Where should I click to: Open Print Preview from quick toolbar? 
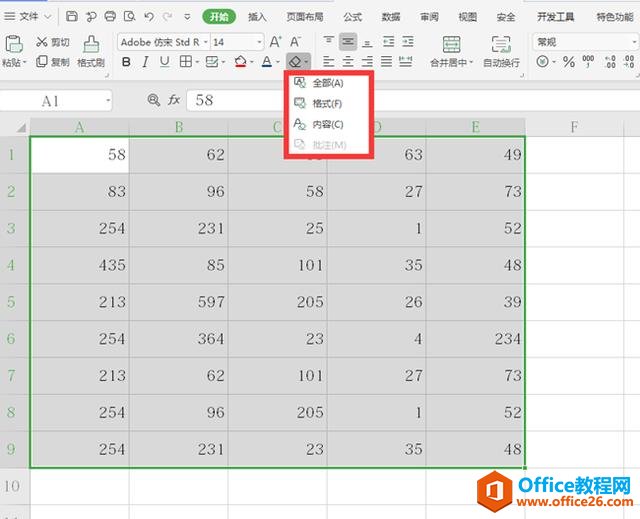tap(129, 16)
